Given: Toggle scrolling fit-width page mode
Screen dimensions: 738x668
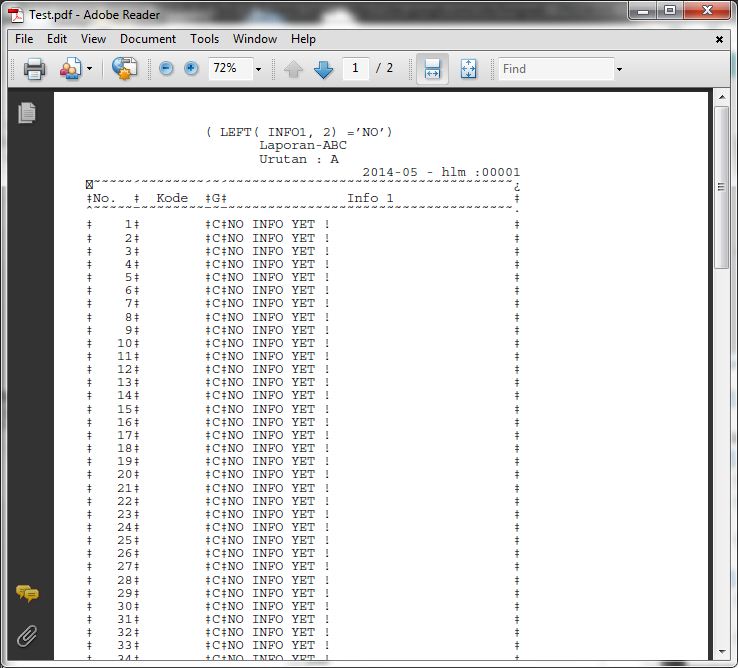Looking at the screenshot, I should (x=432, y=69).
